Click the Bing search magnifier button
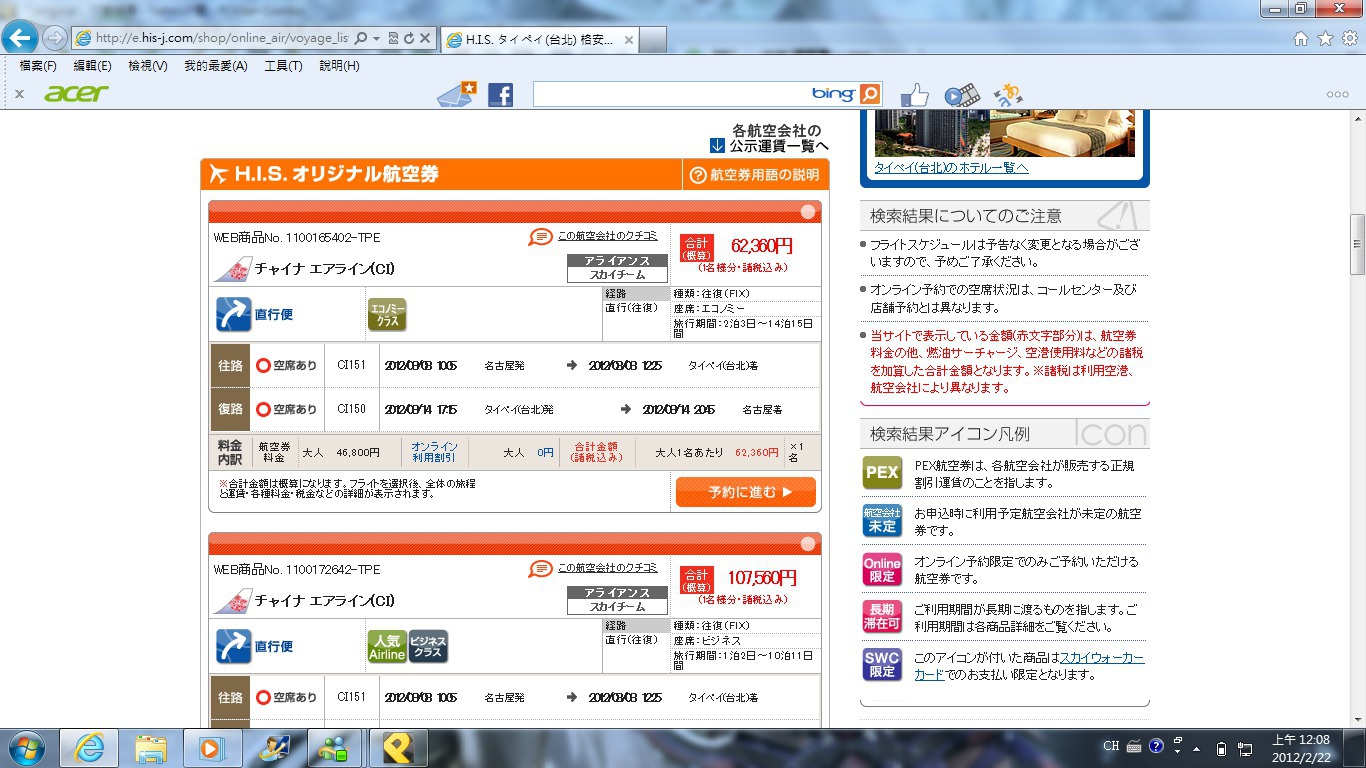 point(870,94)
